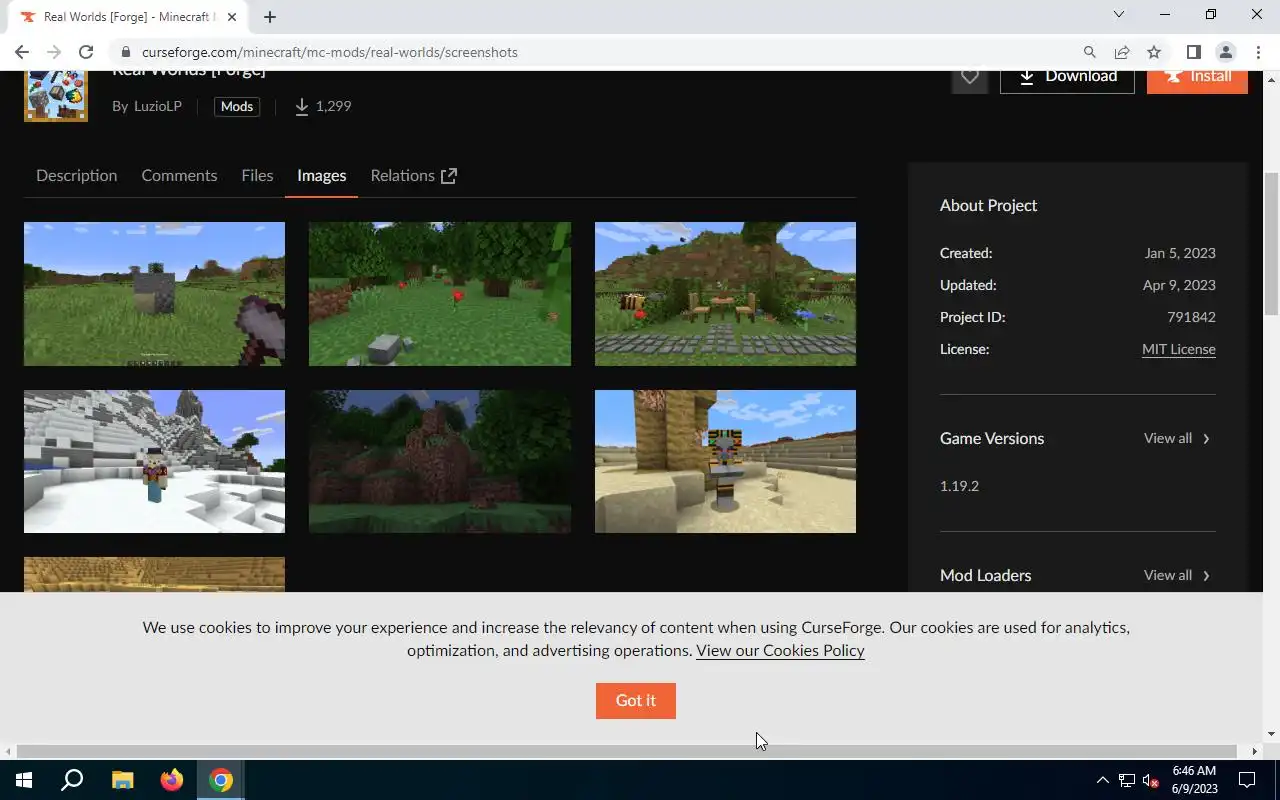This screenshot has width=1280, height=800.
Task: Show hidden system tray icons
Action: coord(1102,780)
